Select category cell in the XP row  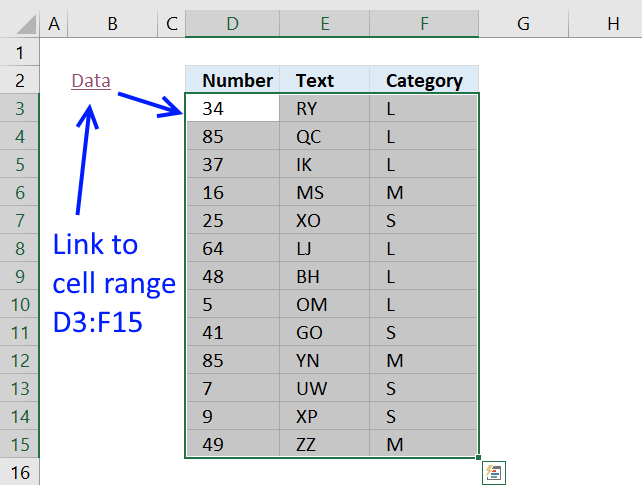click(x=424, y=416)
